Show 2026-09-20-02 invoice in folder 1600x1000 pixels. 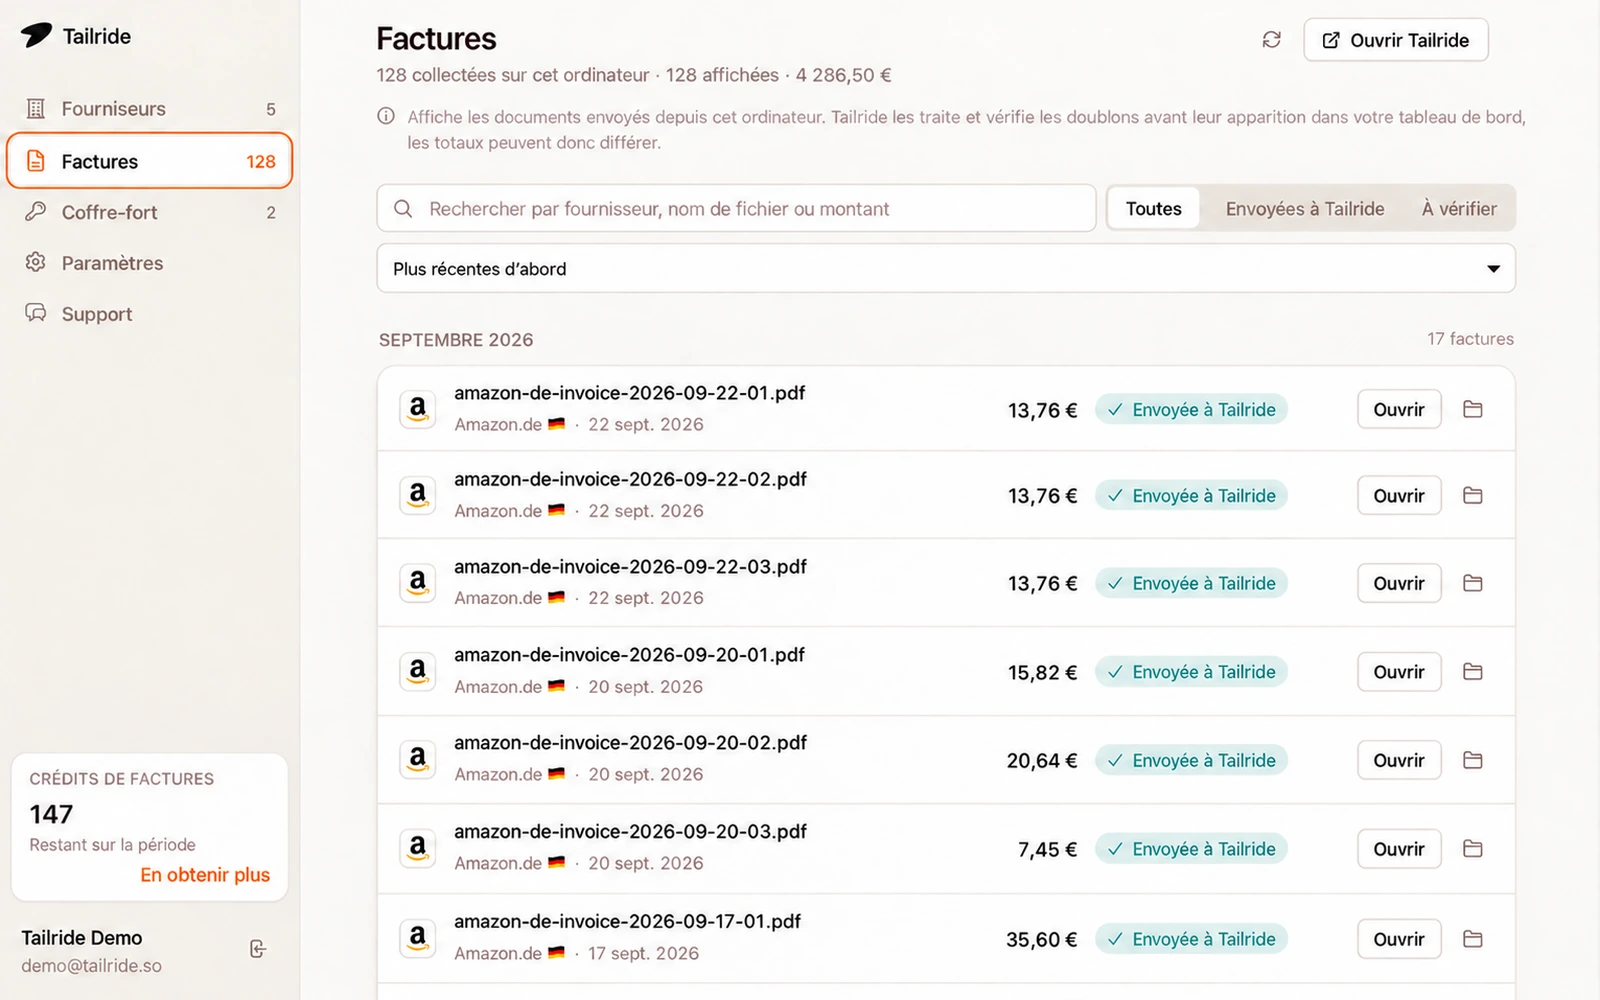pos(1472,760)
